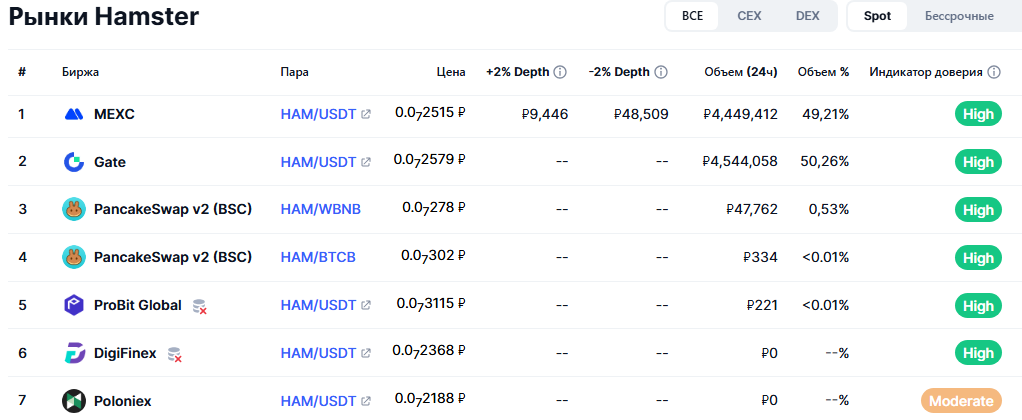The width and height of the screenshot is (1022, 420).
Task: Click the Gate exchange logo
Action: point(74,162)
